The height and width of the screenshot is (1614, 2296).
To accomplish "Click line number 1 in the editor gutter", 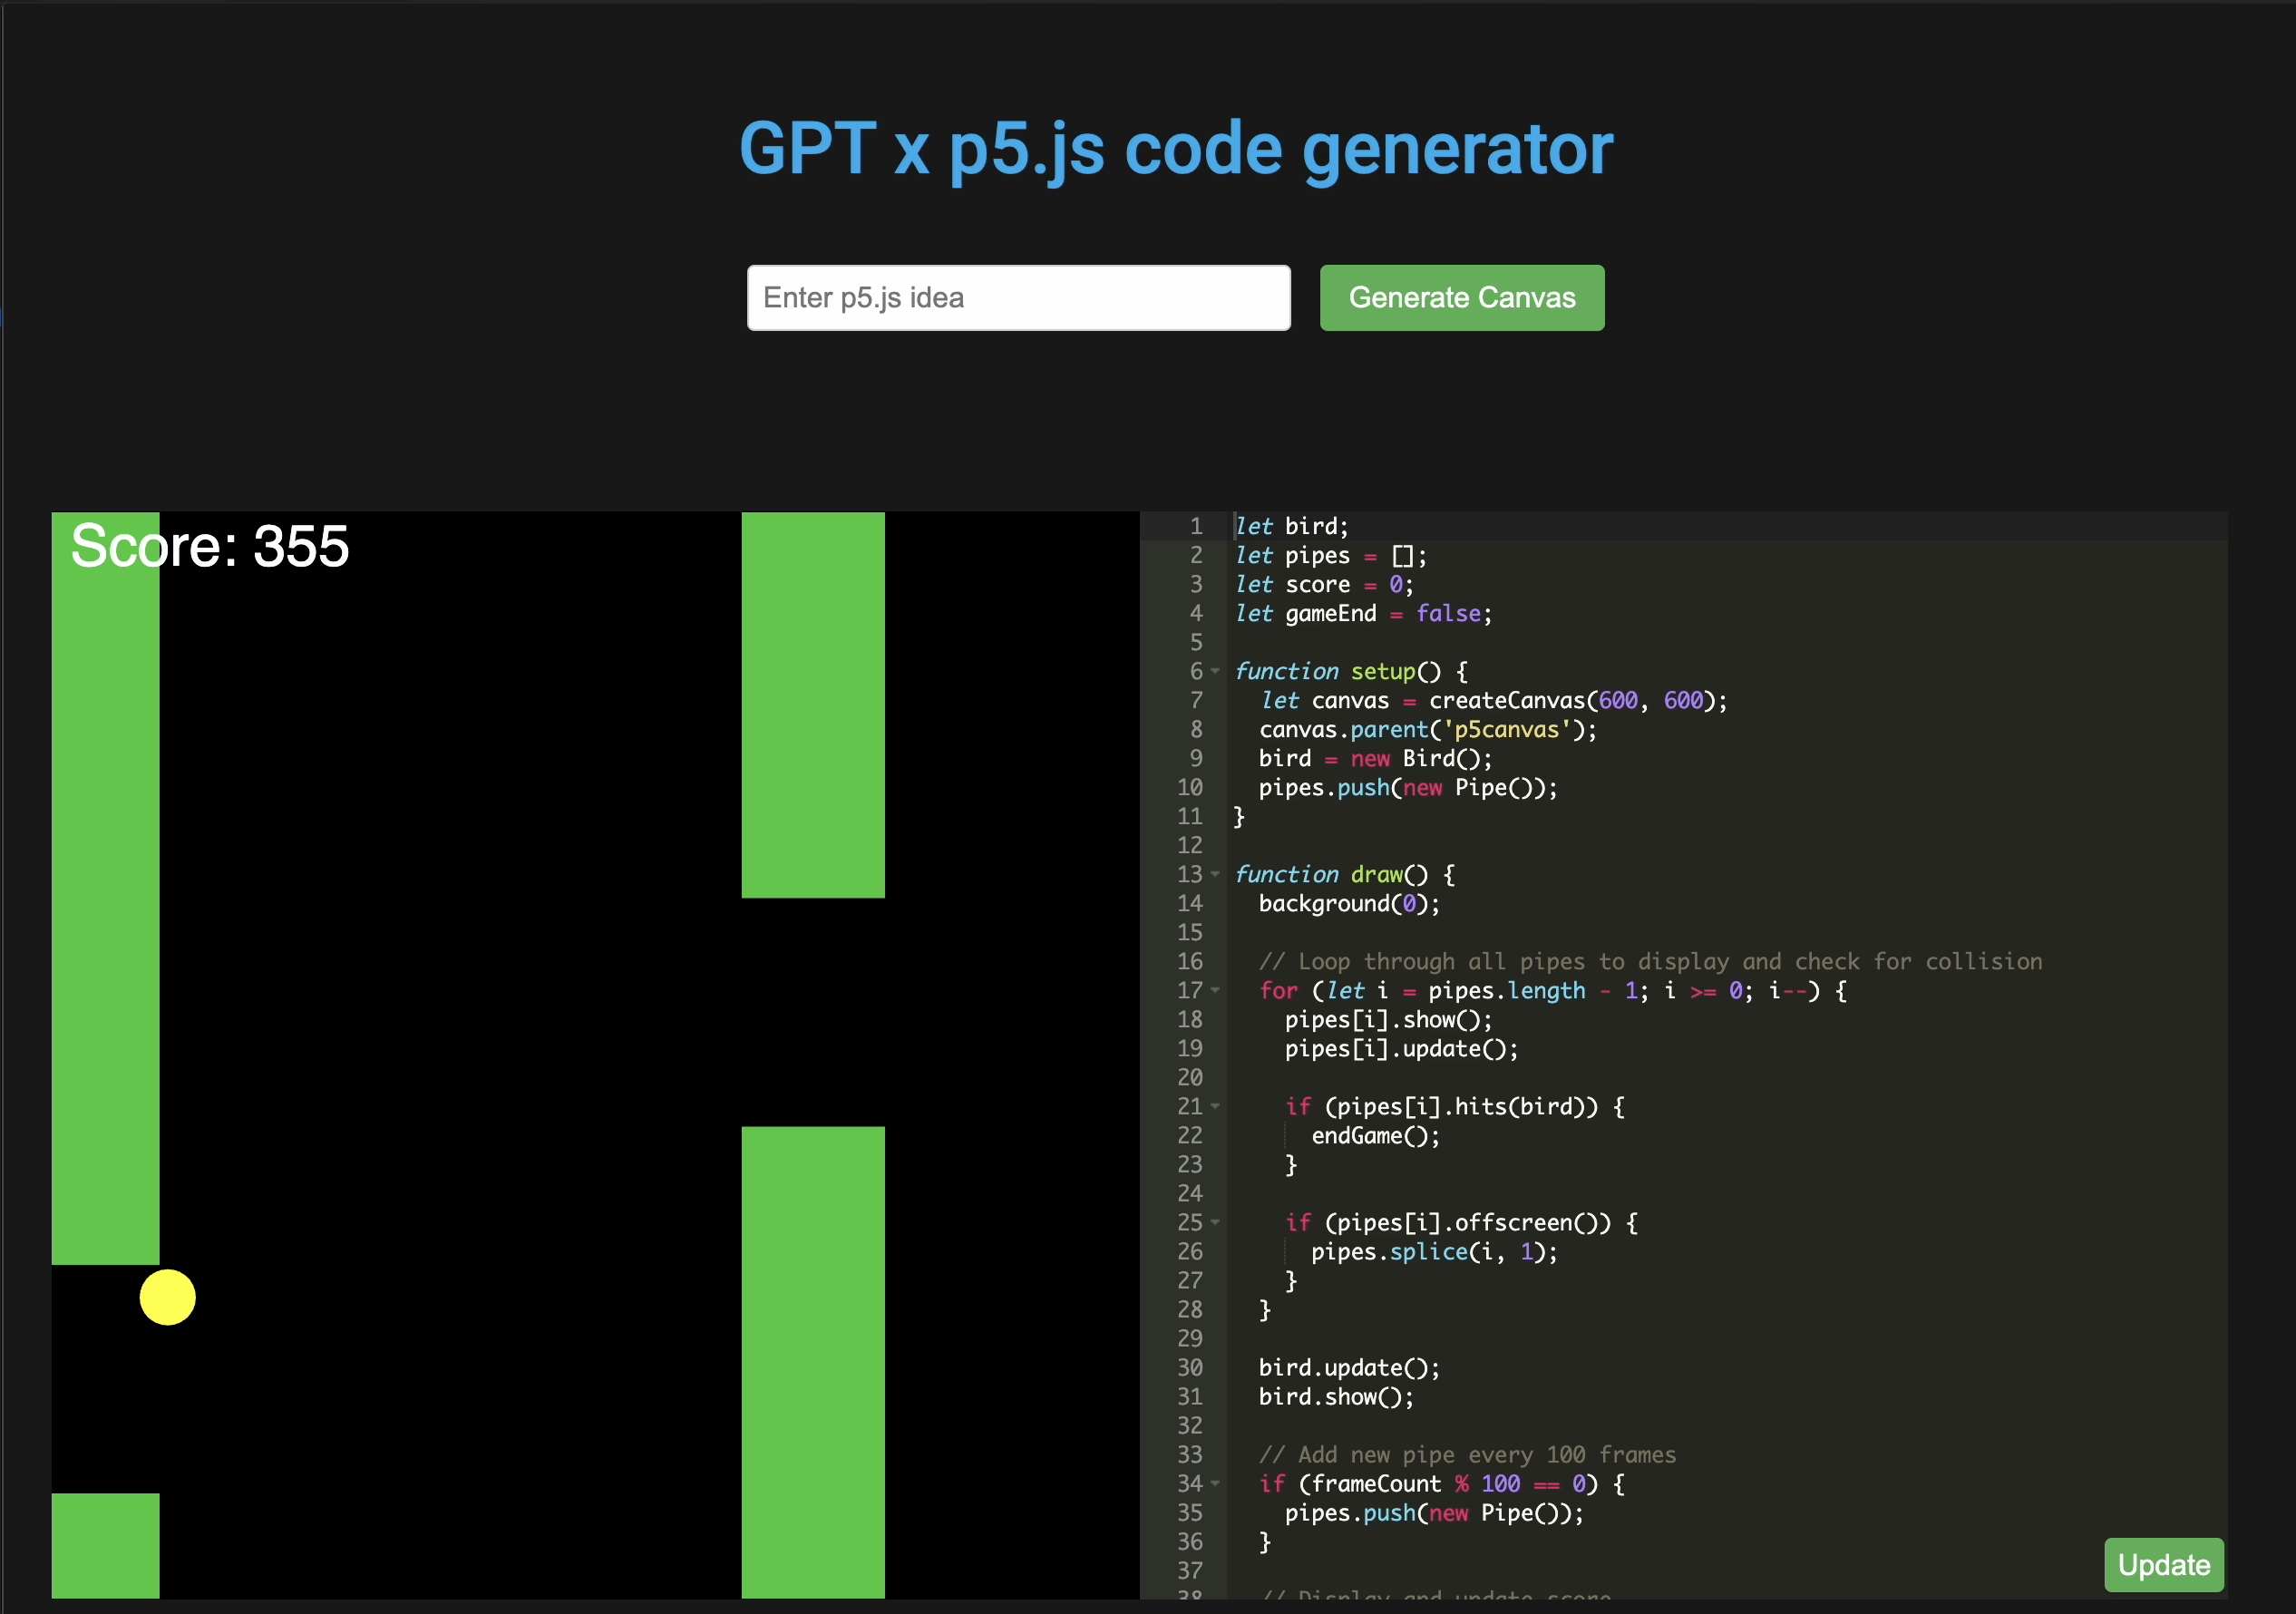I will pos(1195,526).
